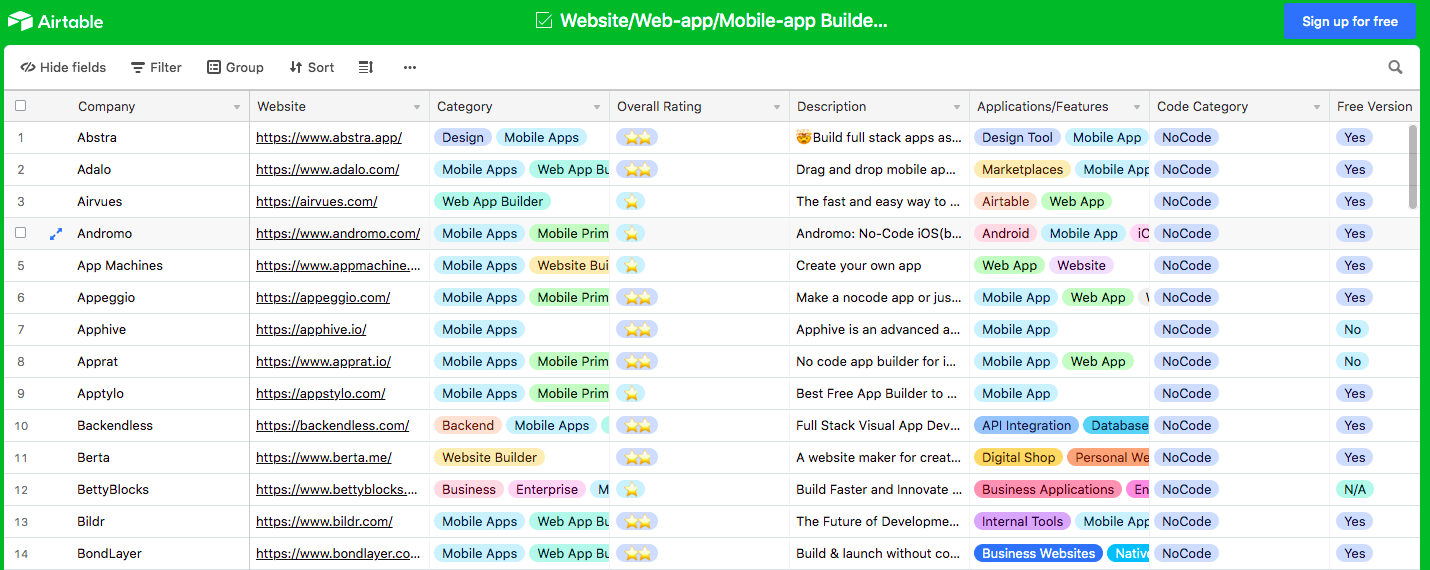This screenshot has height=570, width=1430.
Task: Select the Backendless company cell
Action: click(x=160, y=426)
